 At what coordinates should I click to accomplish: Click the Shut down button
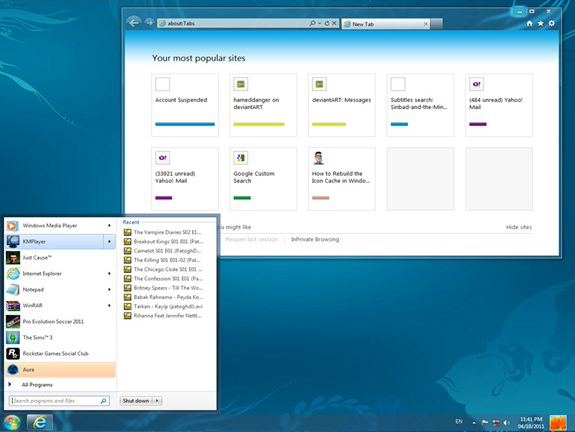[136, 401]
